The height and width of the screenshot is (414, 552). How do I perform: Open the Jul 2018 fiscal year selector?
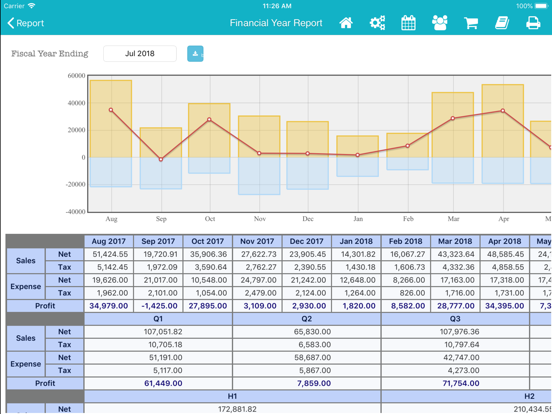140,54
